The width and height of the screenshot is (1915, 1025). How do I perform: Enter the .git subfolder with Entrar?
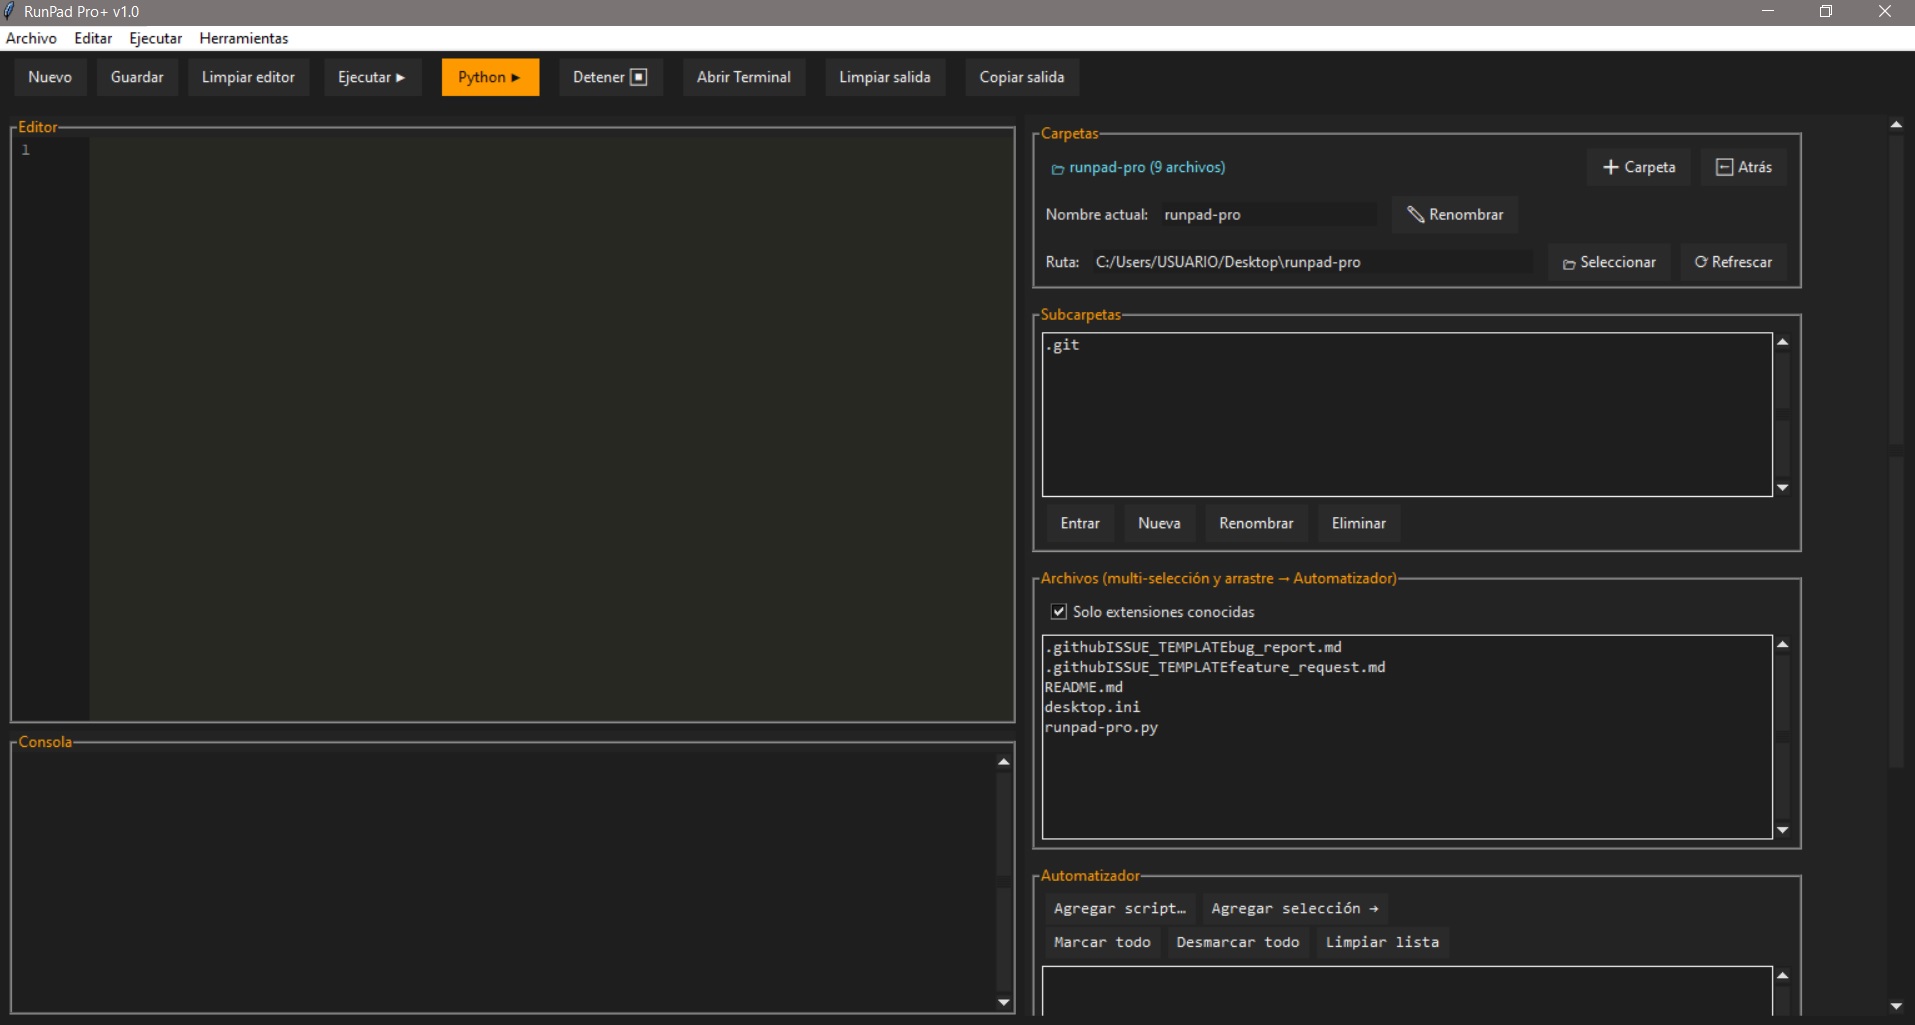coord(1080,523)
